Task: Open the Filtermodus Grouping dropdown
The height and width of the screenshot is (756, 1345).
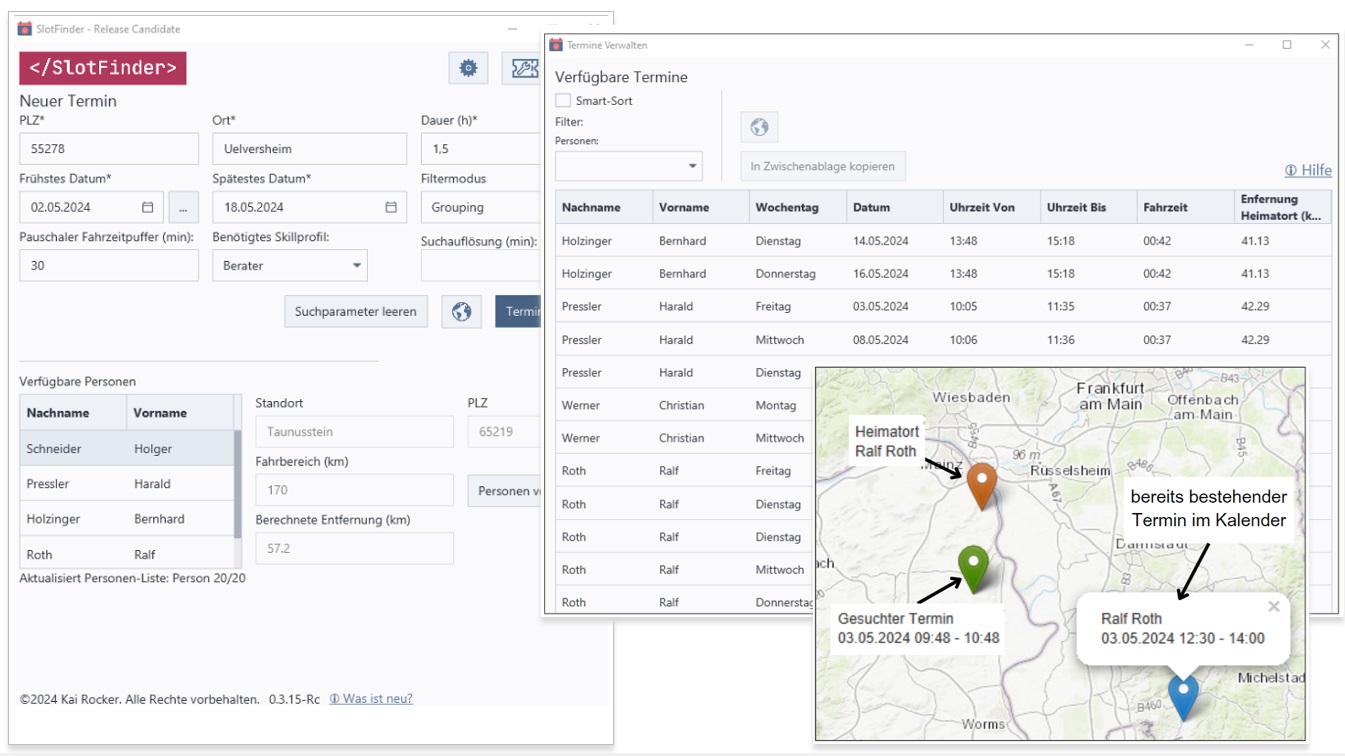Action: coord(481,207)
